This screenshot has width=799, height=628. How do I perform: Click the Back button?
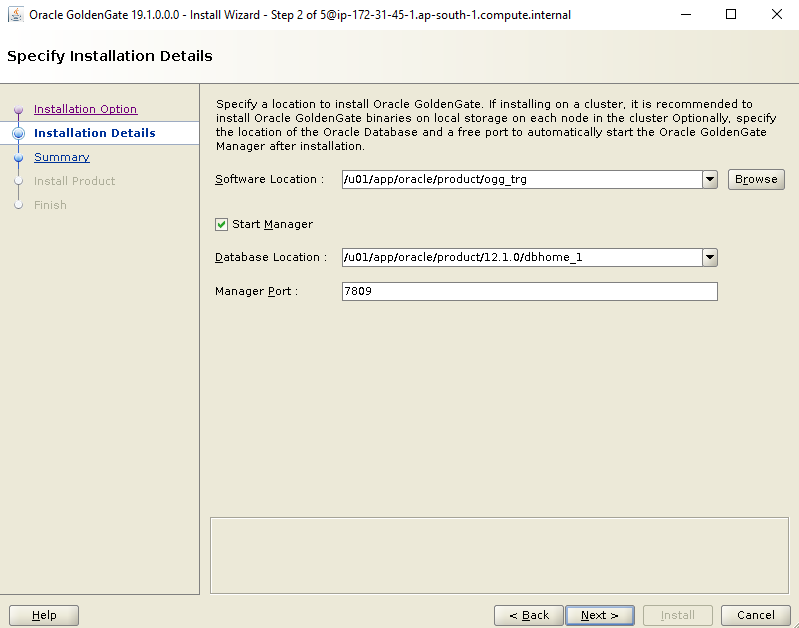pyautogui.click(x=529, y=615)
